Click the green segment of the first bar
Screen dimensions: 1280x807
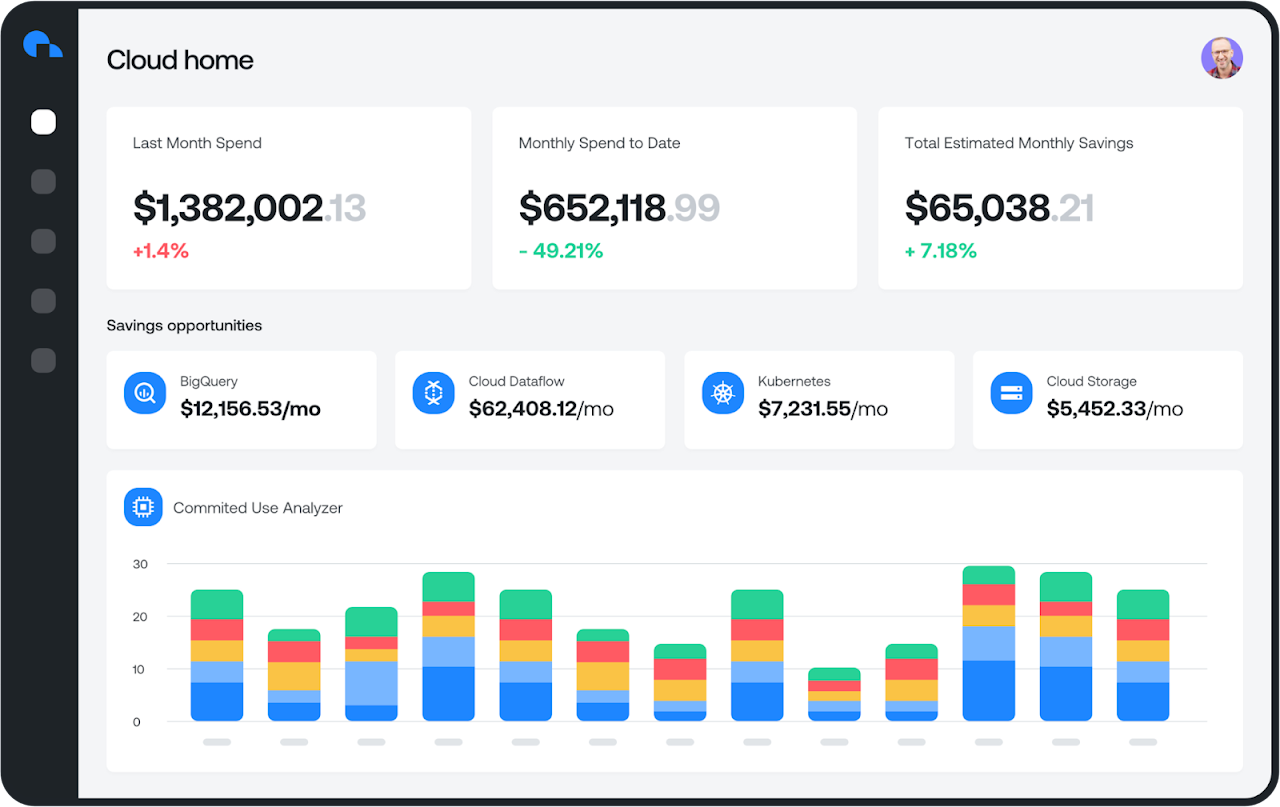pyautogui.click(x=217, y=604)
